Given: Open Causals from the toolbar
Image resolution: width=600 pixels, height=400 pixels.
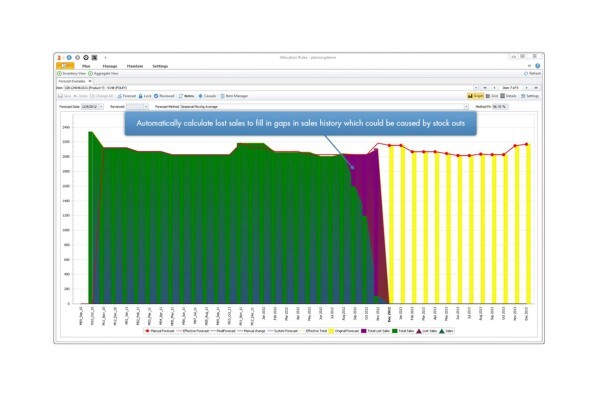Looking at the screenshot, I should (x=207, y=96).
